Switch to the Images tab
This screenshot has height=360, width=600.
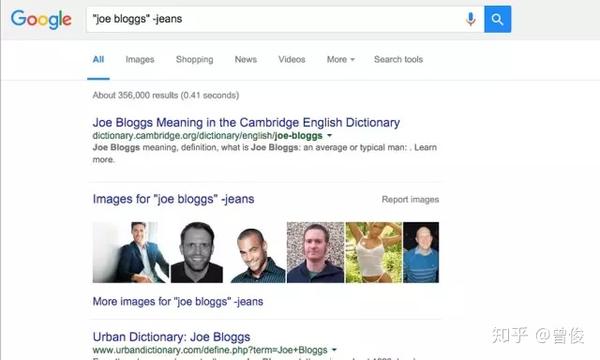click(140, 60)
